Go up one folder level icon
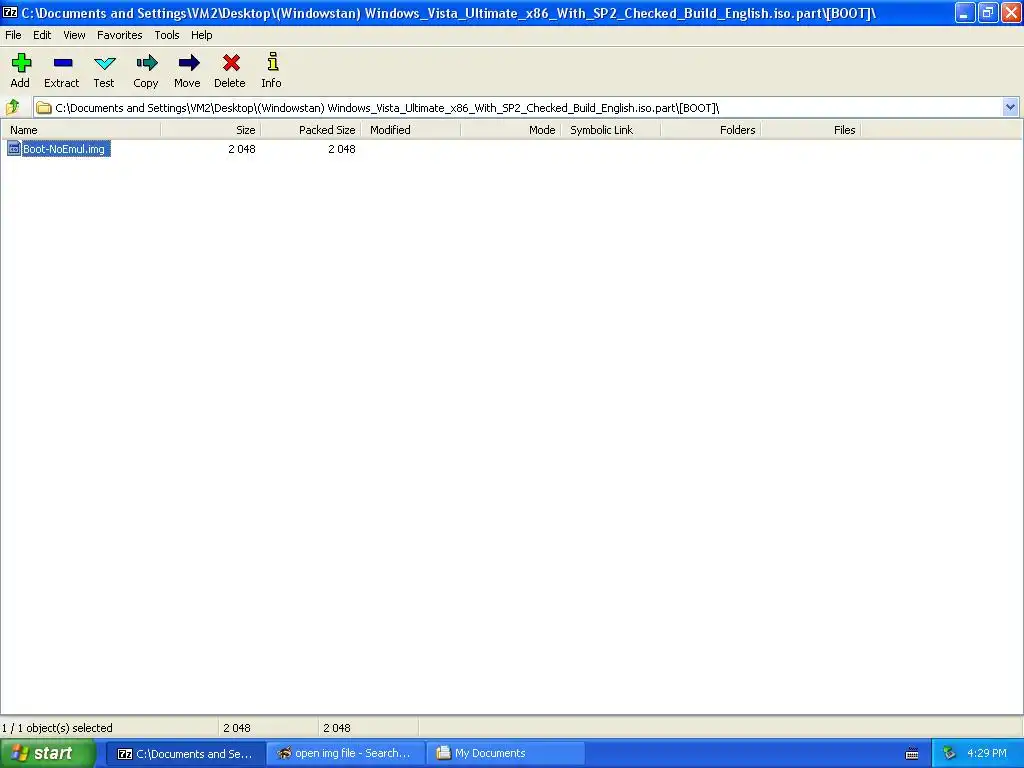The height and width of the screenshot is (768, 1024). point(12,106)
